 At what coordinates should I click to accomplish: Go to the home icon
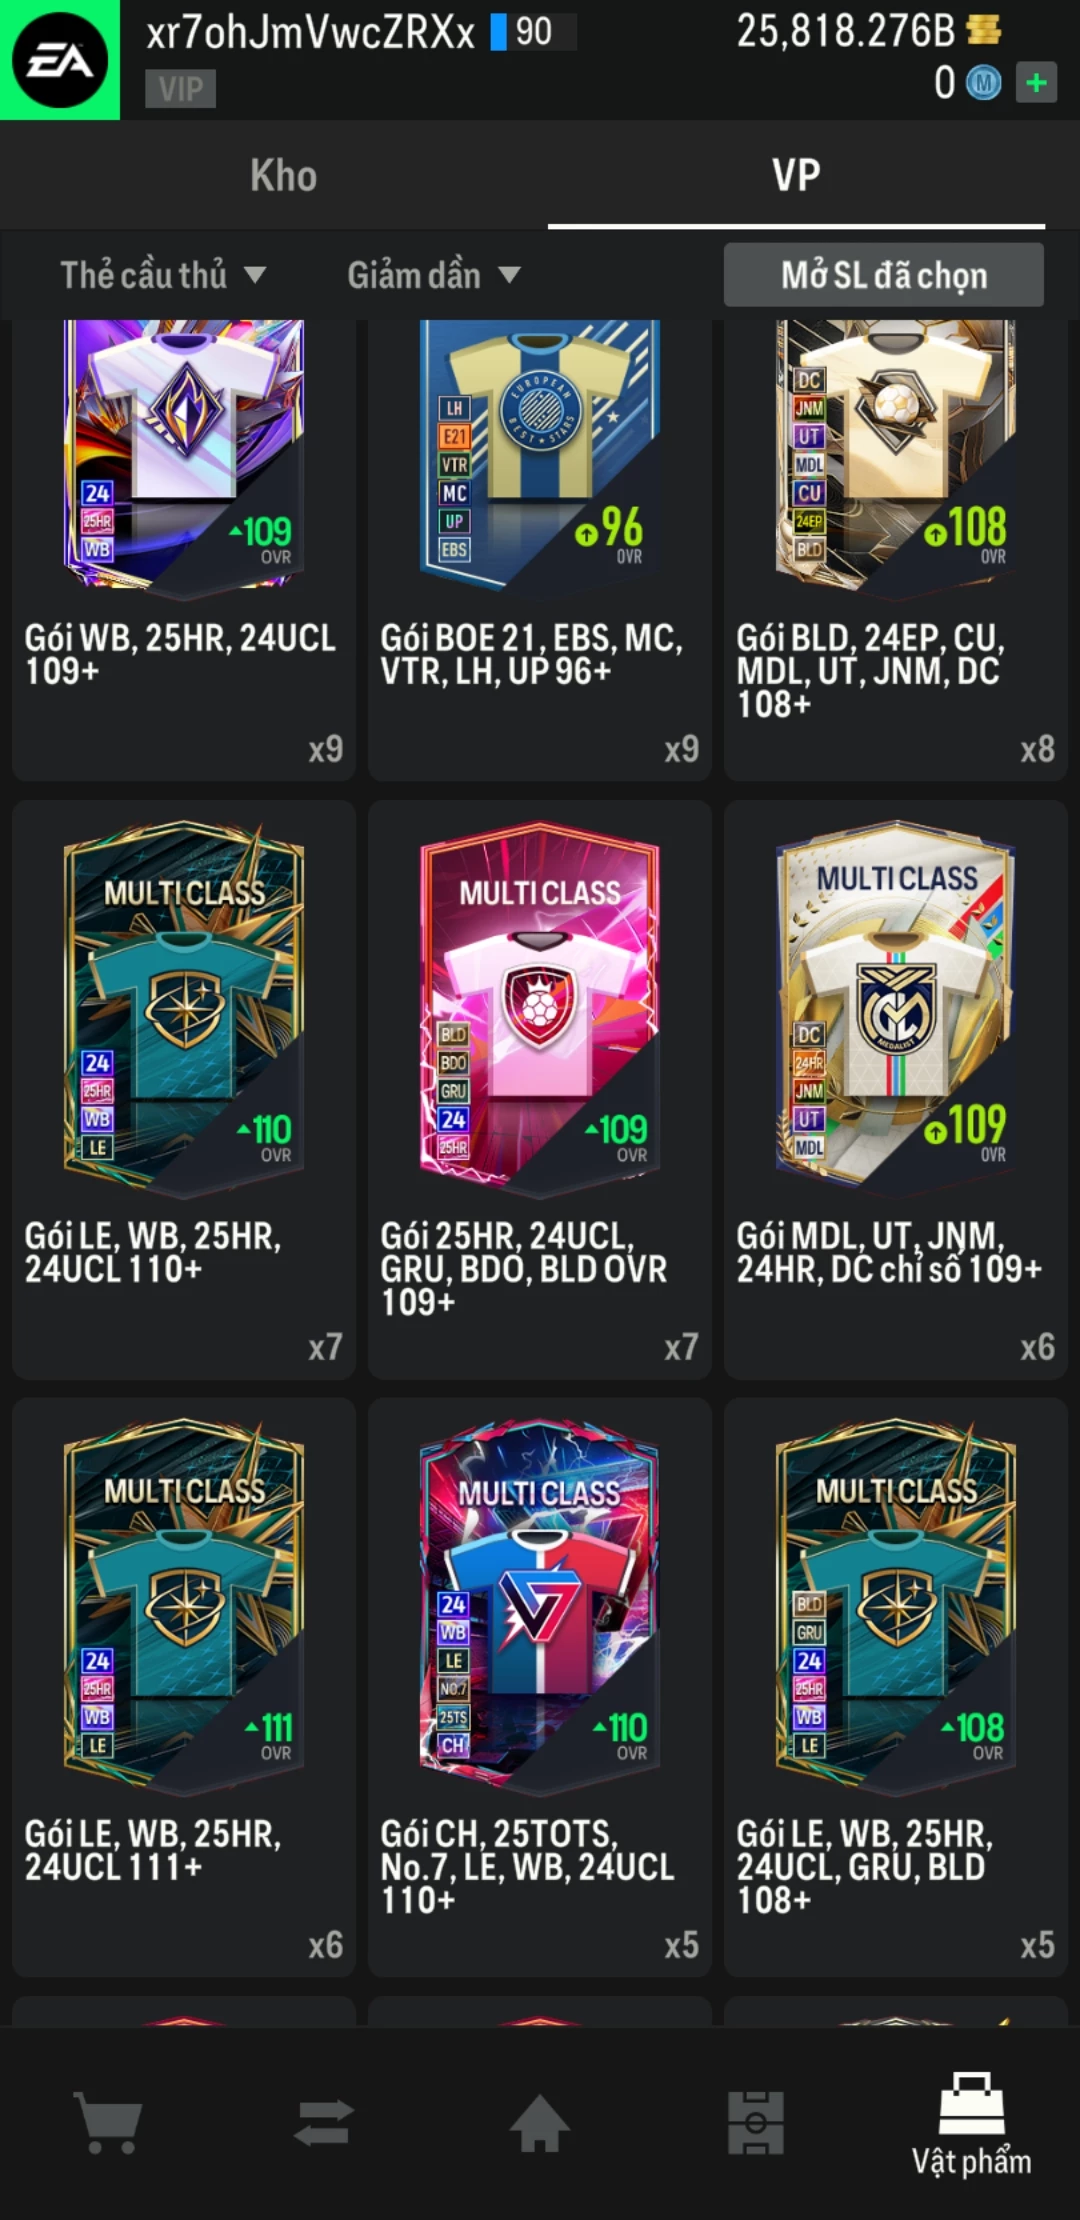click(x=540, y=2122)
